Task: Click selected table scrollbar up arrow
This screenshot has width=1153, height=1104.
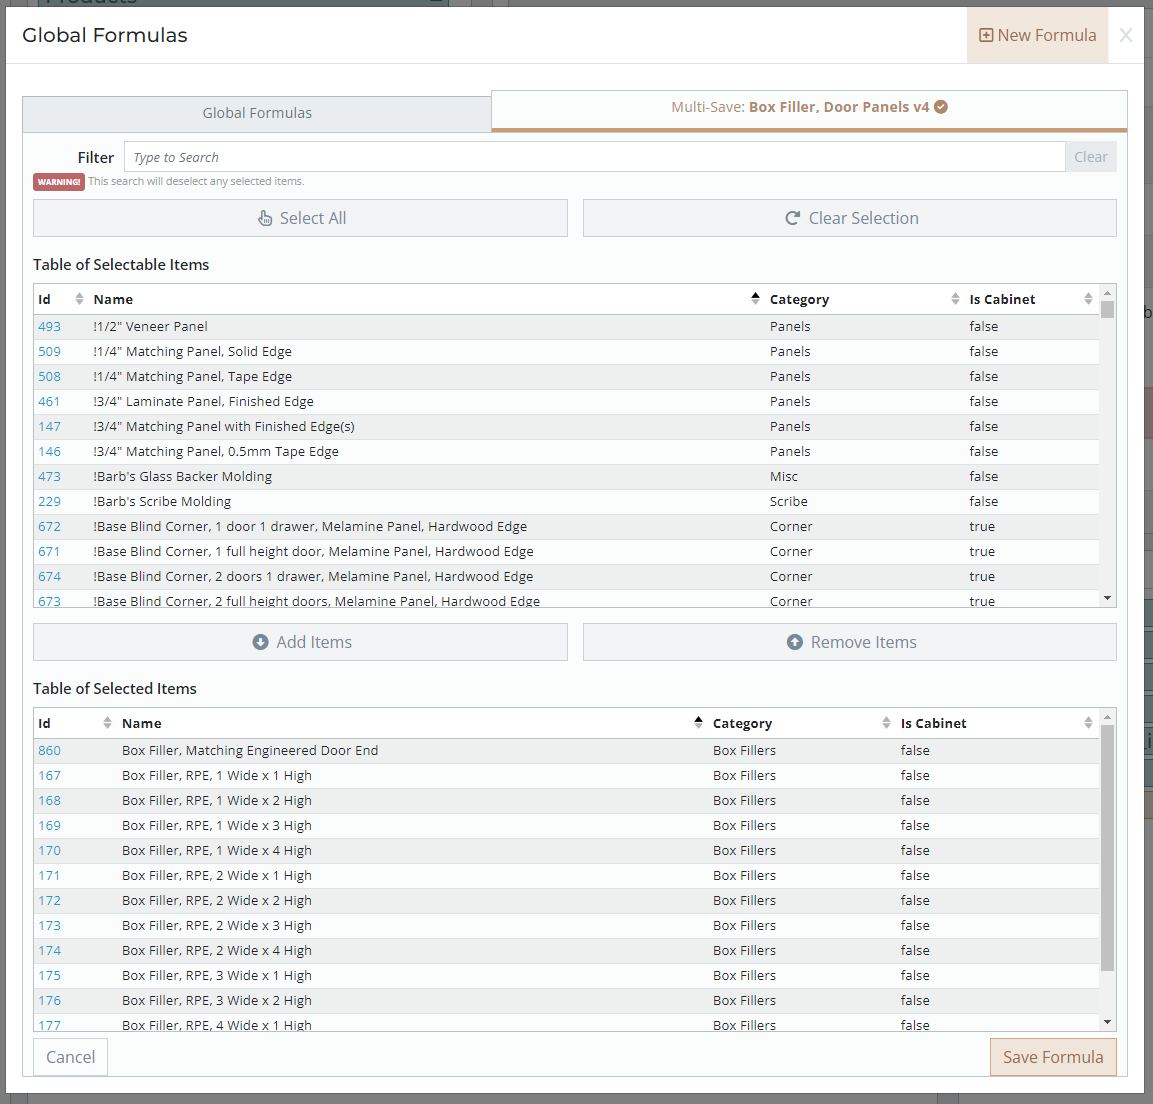Action: coord(1107,716)
